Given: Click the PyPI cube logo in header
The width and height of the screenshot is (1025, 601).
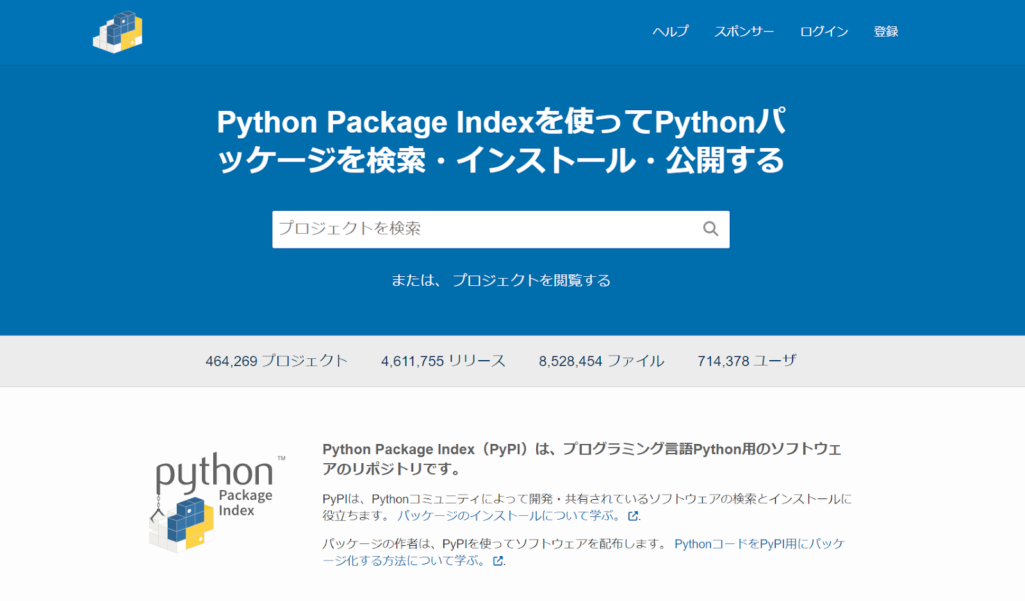Looking at the screenshot, I should [x=118, y=32].
